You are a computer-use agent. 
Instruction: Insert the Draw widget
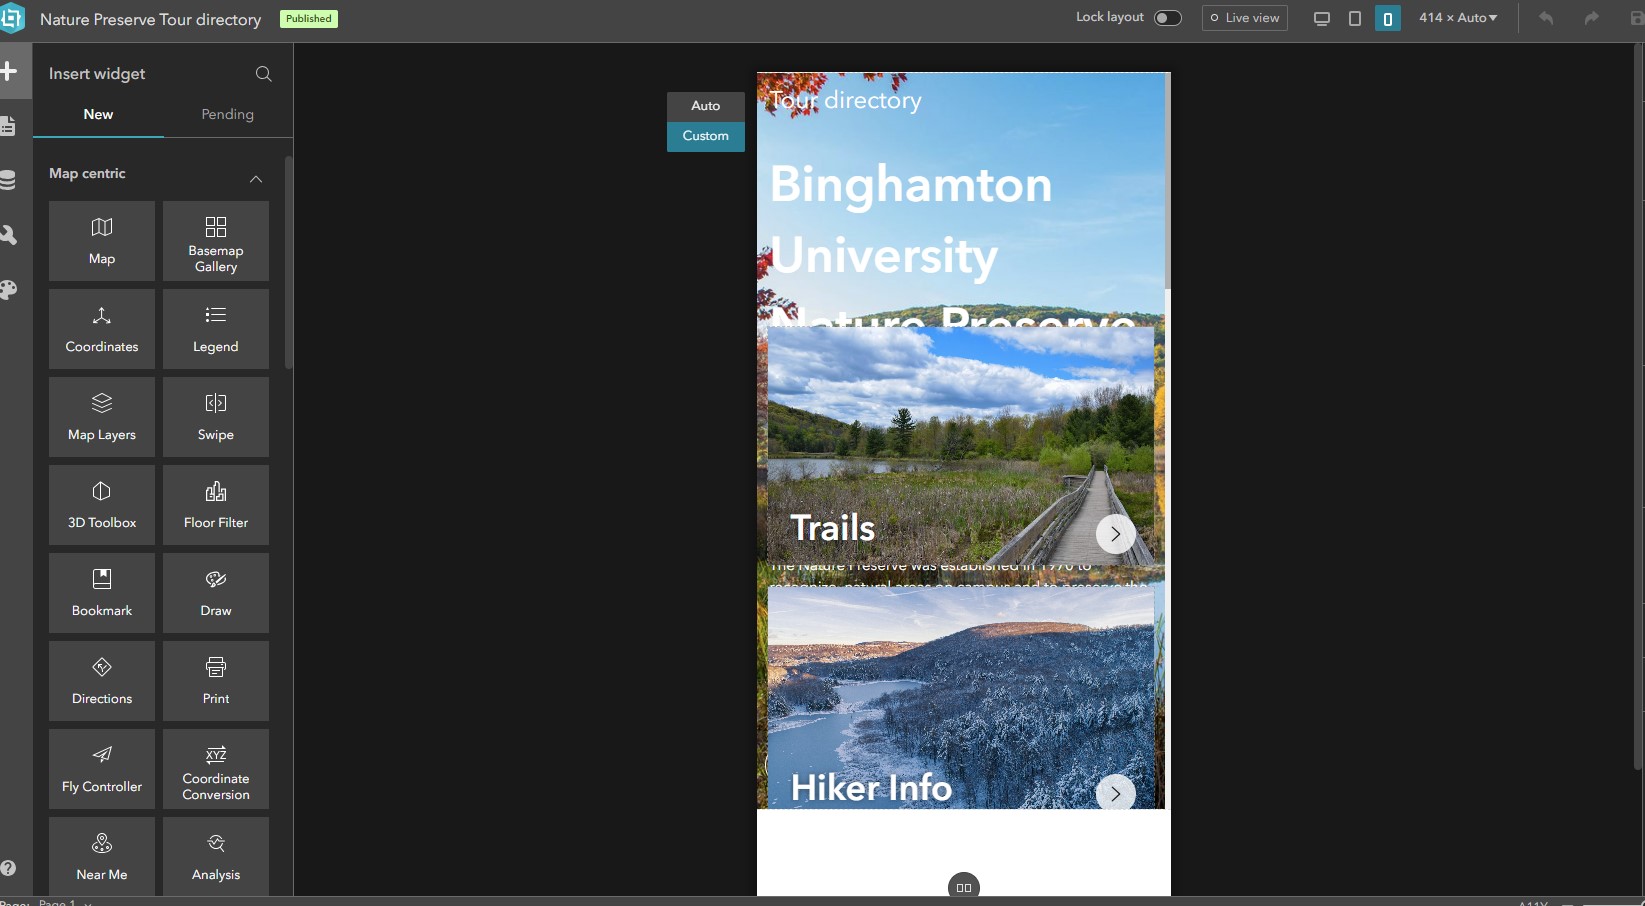pos(216,593)
